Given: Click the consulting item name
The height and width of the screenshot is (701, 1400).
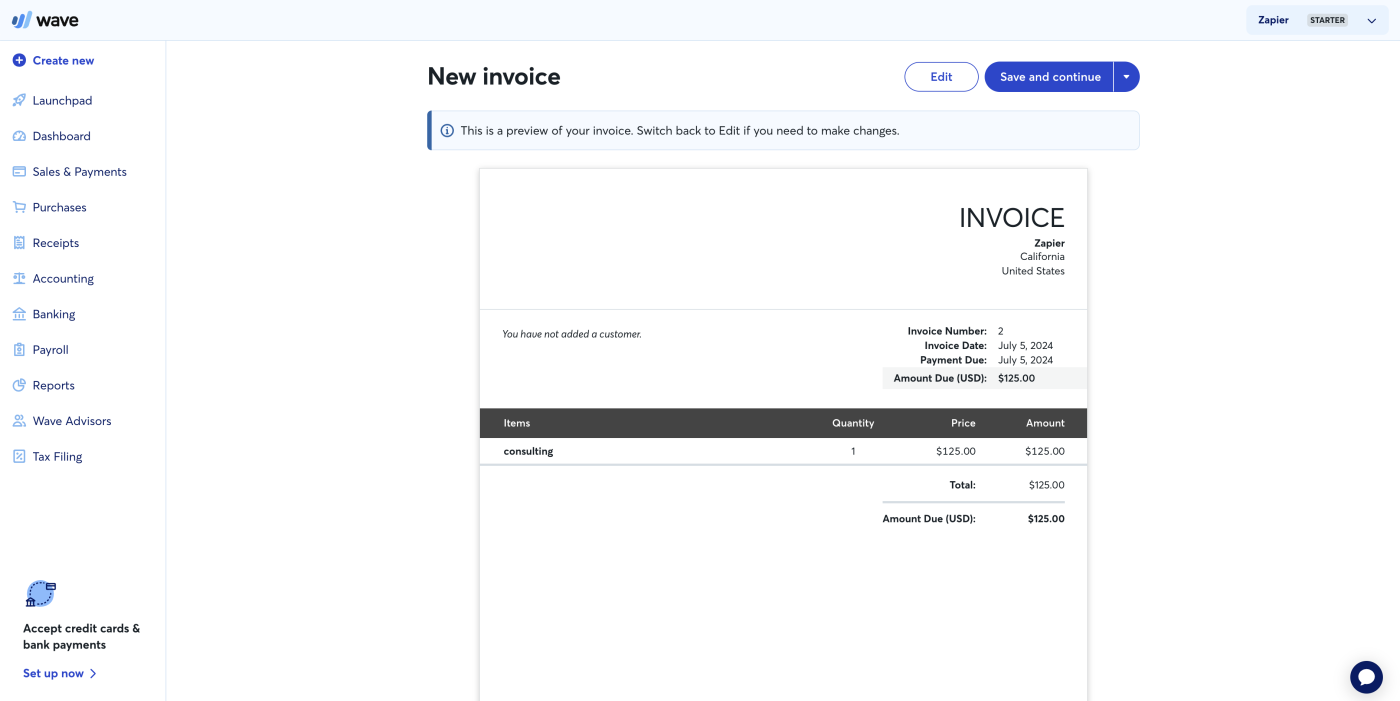Looking at the screenshot, I should (528, 452).
